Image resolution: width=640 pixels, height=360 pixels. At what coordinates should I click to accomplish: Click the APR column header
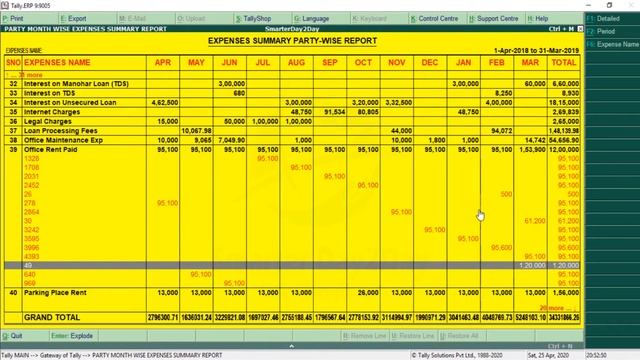163,62
